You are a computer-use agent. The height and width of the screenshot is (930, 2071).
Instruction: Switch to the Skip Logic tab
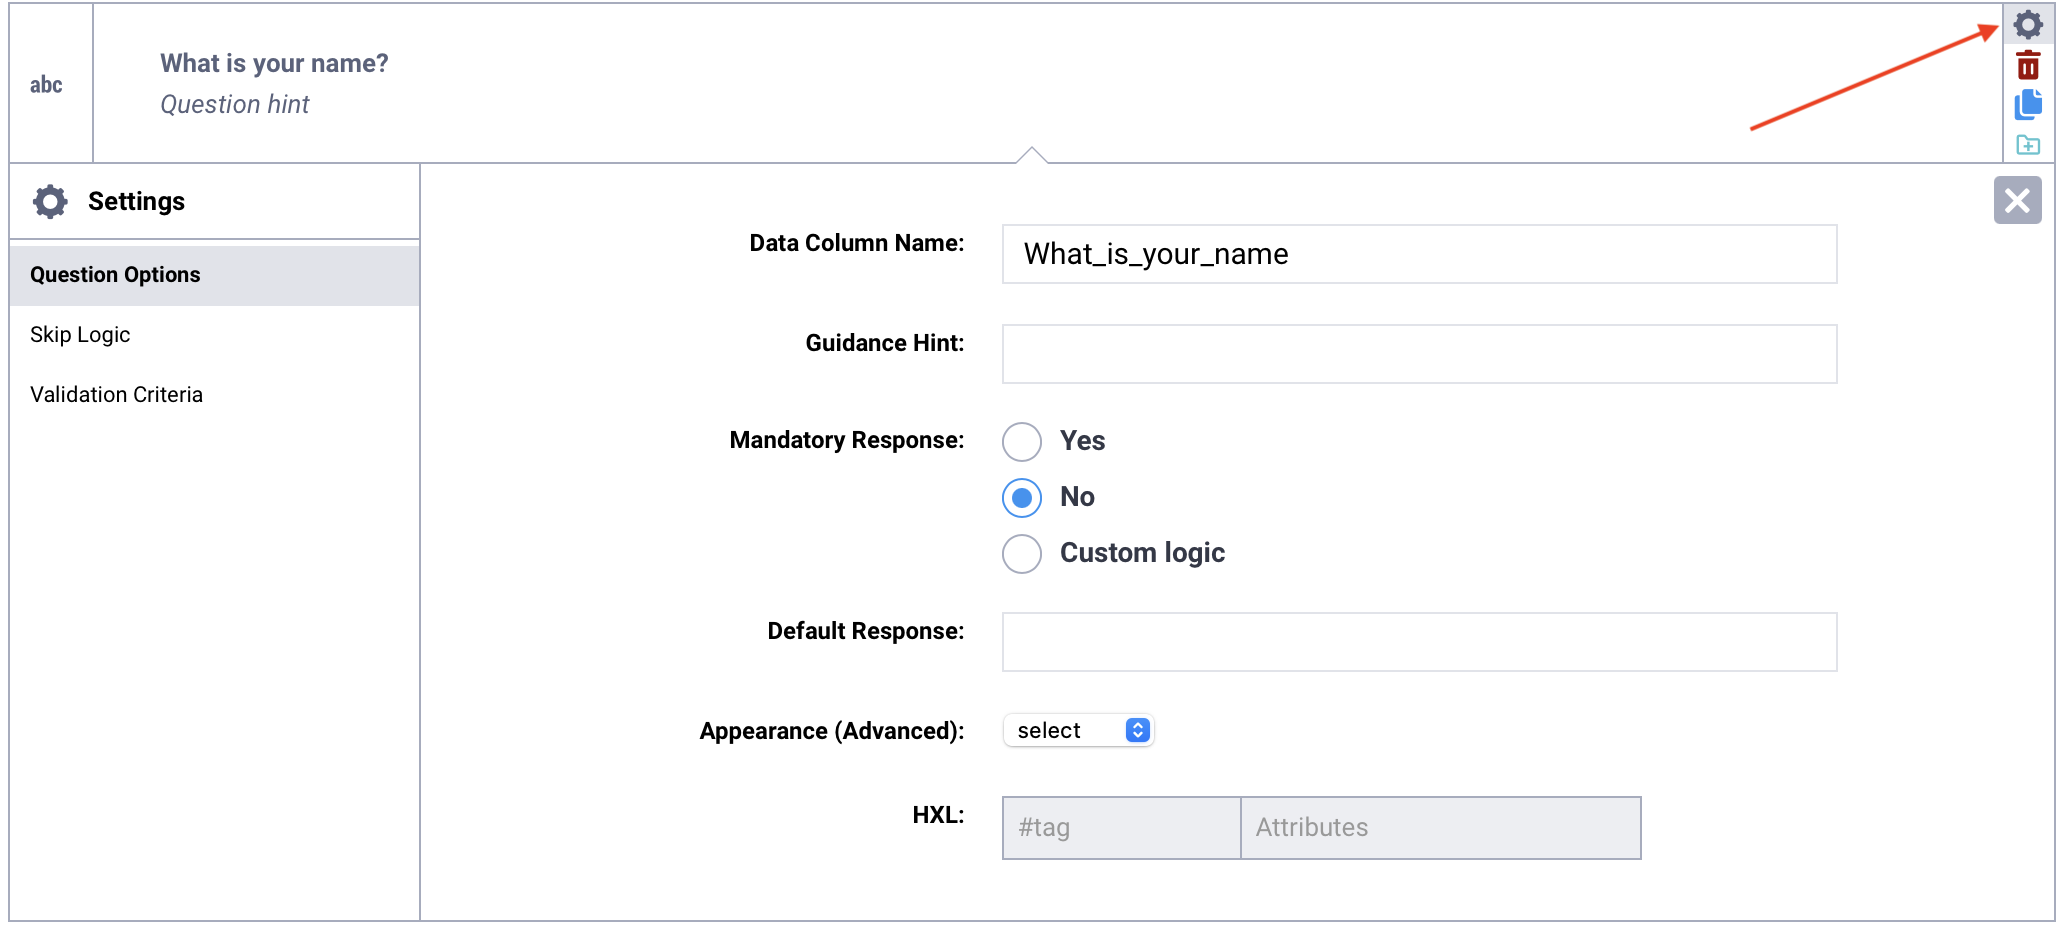click(80, 334)
